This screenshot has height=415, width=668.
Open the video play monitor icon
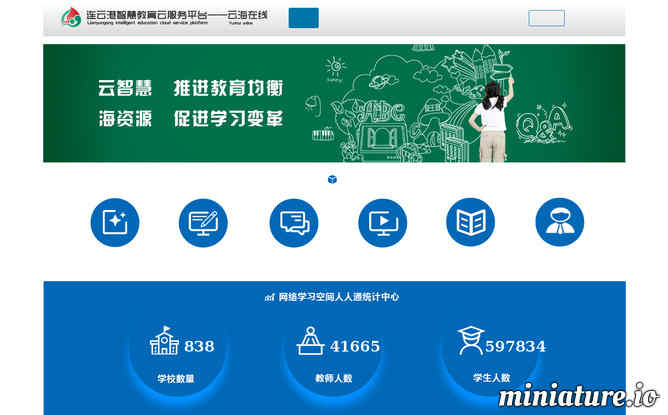[x=383, y=222]
